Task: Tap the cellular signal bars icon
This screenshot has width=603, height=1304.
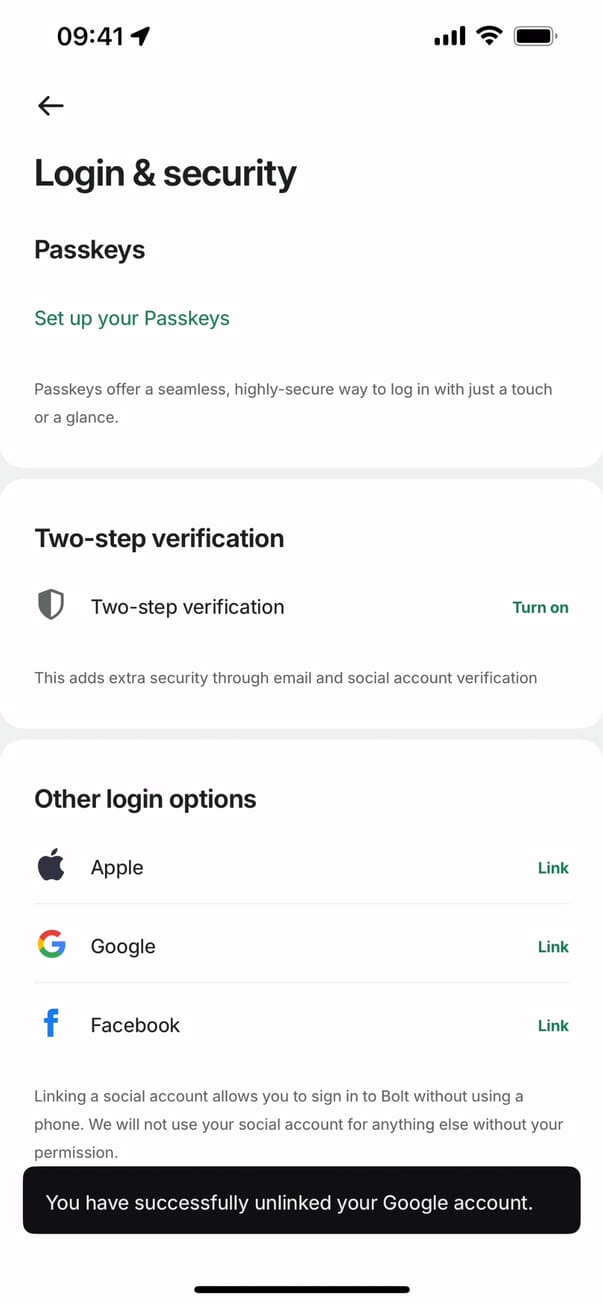Action: pos(449,37)
